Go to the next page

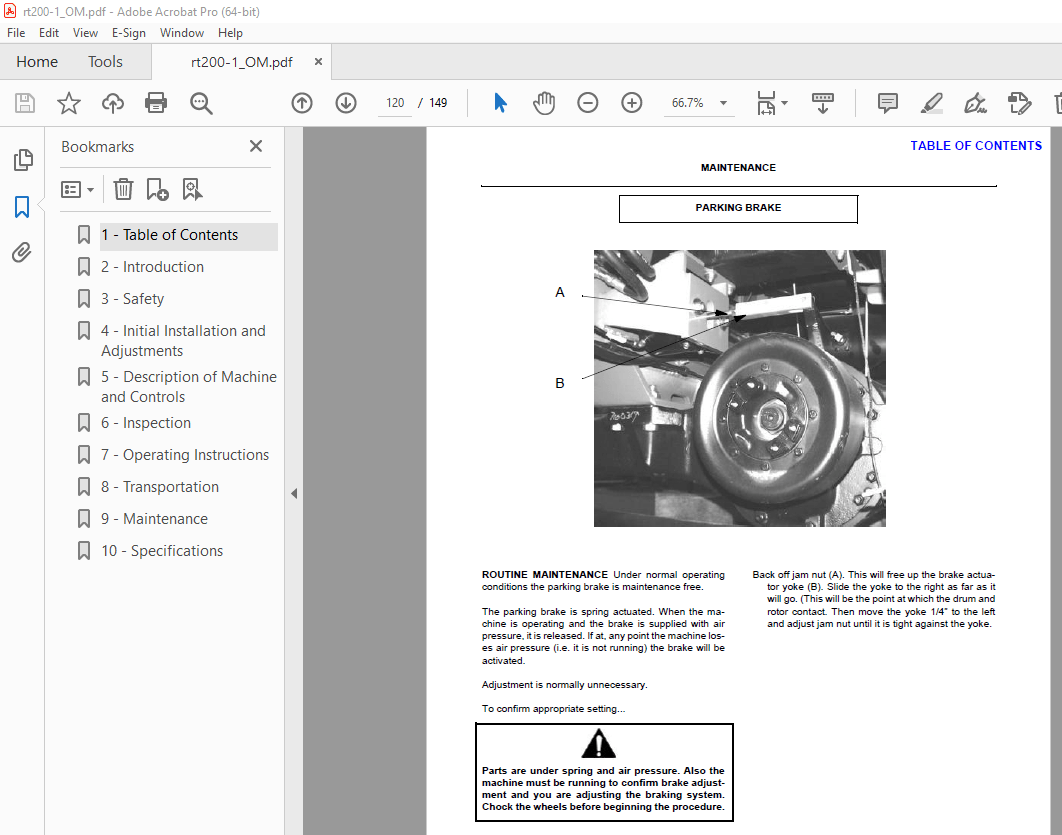(345, 102)
